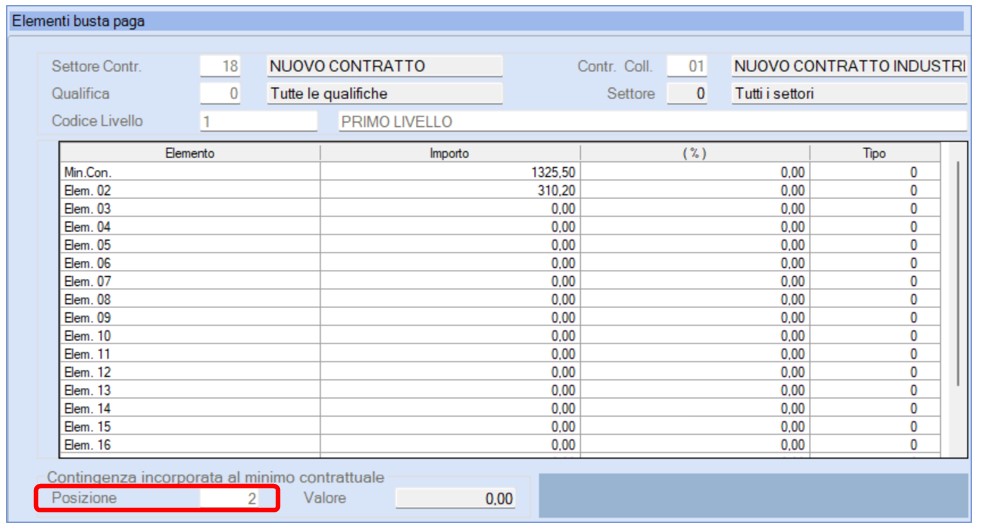Click the Tipo cell of Elem. 16
Screen dimensions: 982x532
tap(874, 444)
